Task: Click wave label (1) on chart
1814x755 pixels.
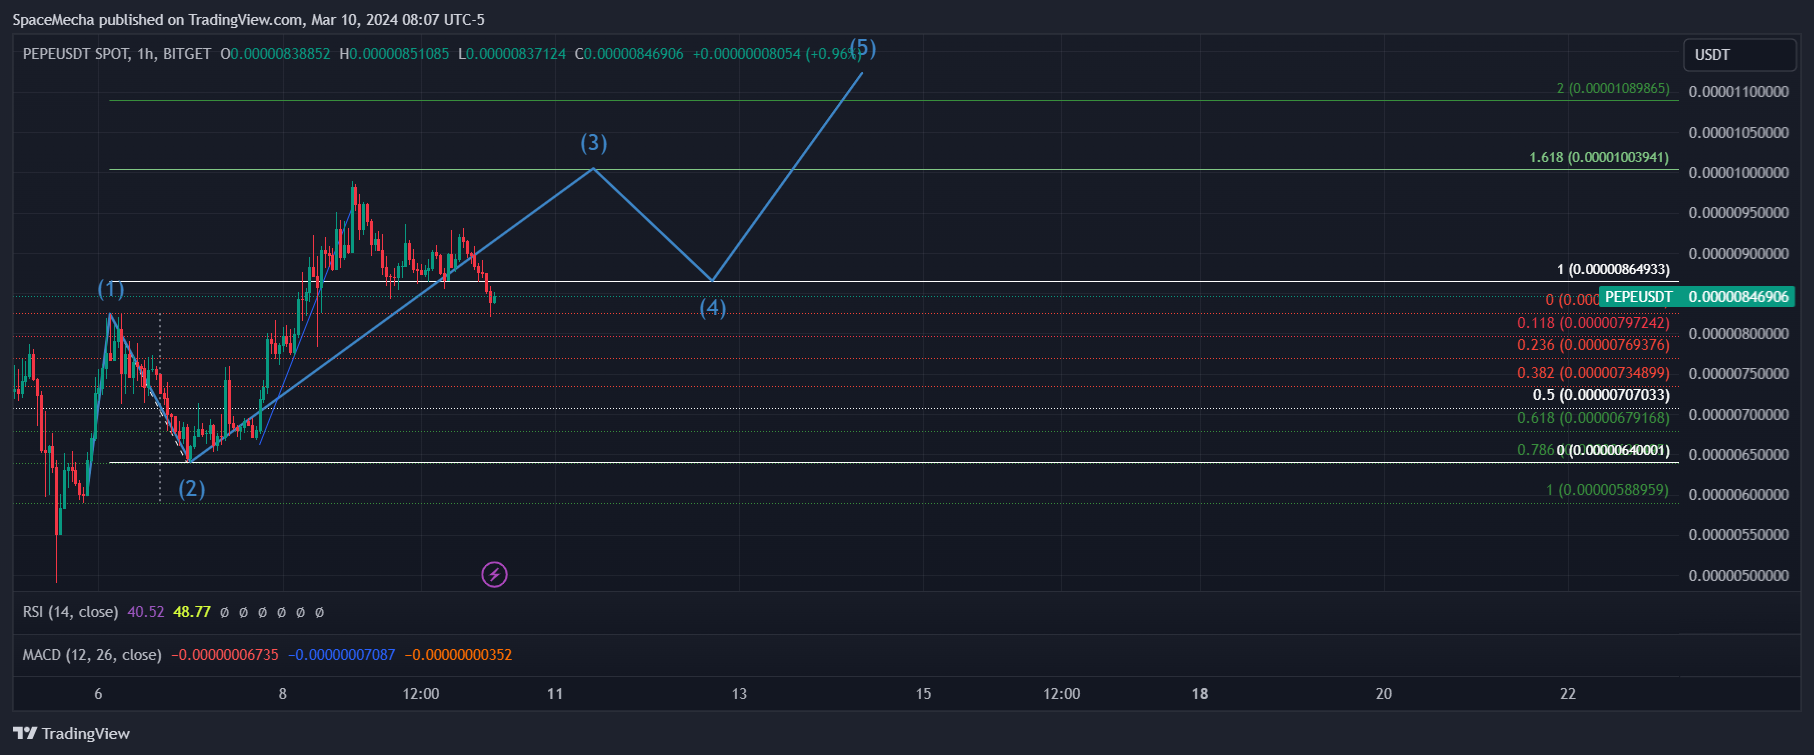Action: 111,290
